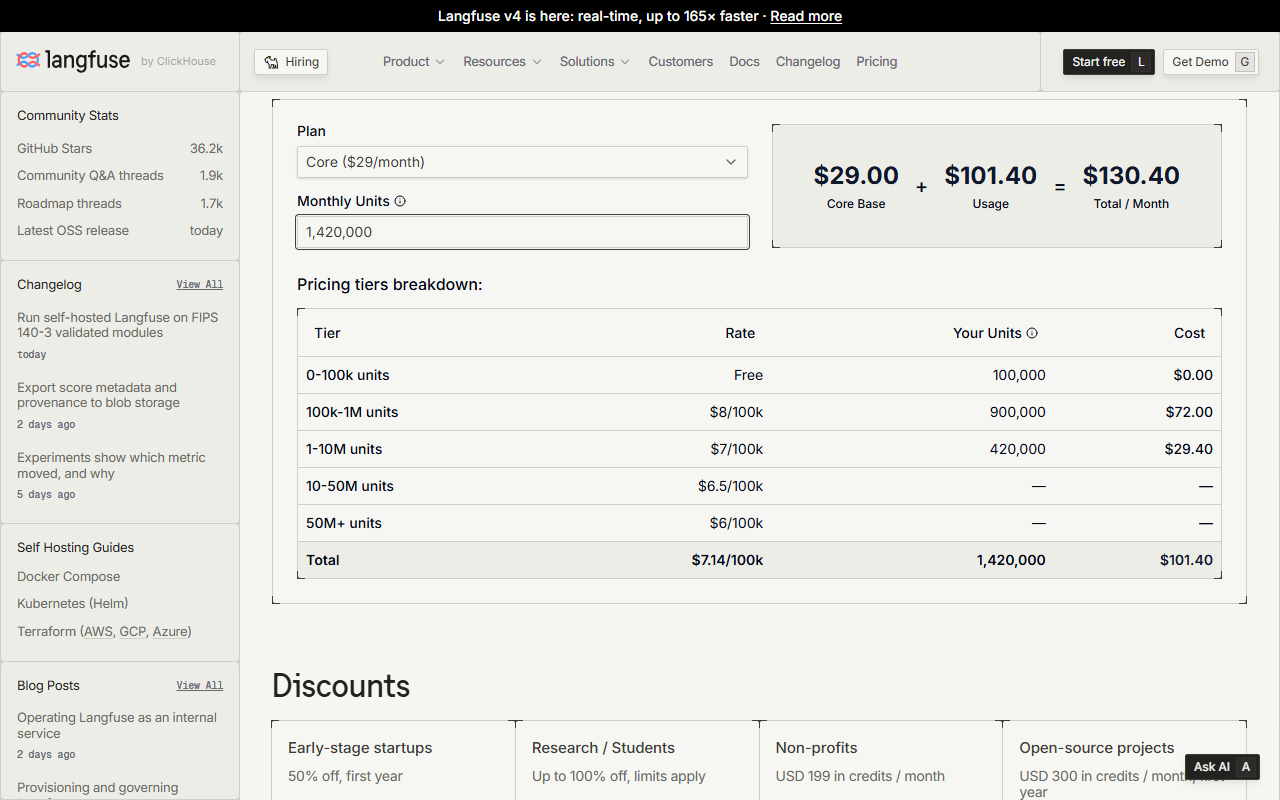This screenshot has height=800, width=1280.
Task: Open Roadmap threads link
Action: pyautogui.click(x=120, y=203)
